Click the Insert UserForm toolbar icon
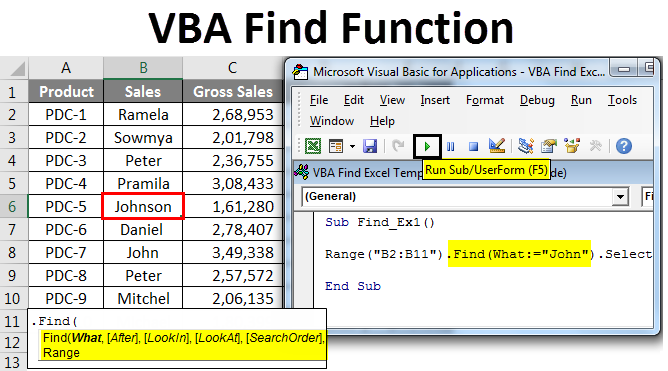668x371 pixels. pyautogui.click(x=336, y=147)
